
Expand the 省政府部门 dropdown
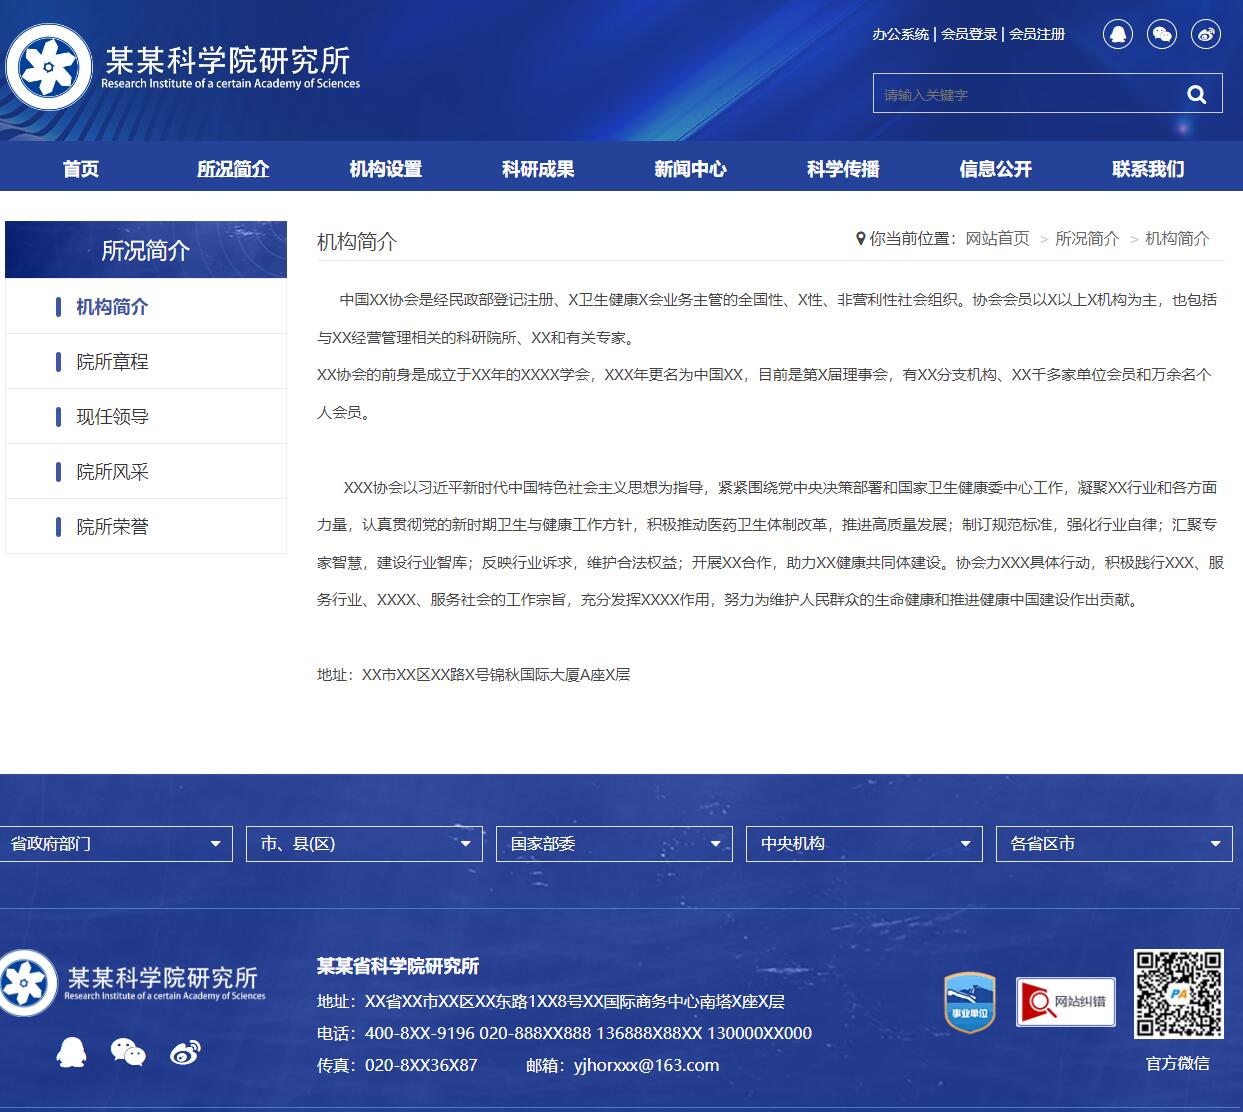pyautogui.click(x=116, y=844)
